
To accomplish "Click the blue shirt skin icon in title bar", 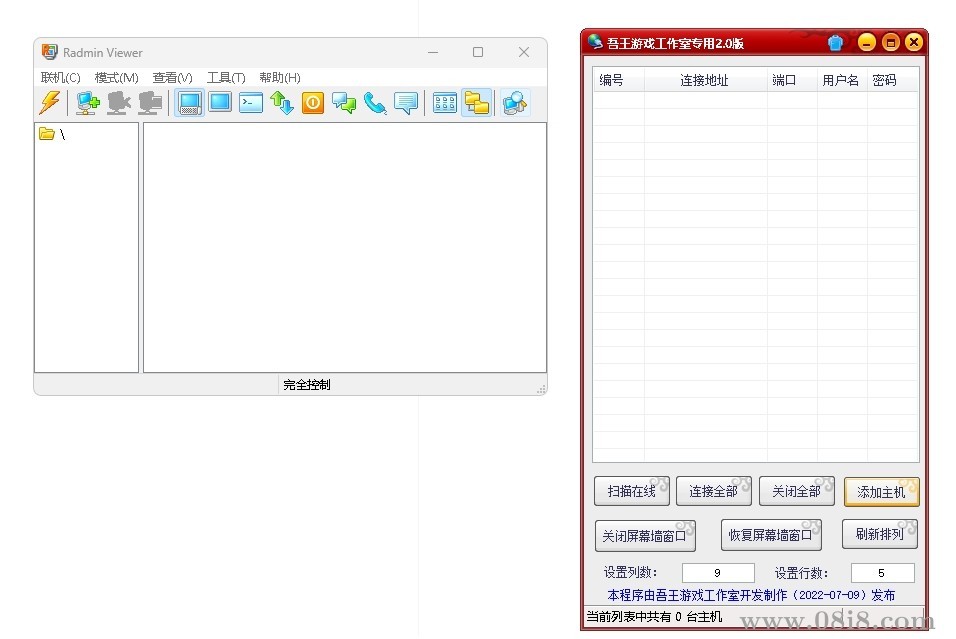I will pos(835,43).
